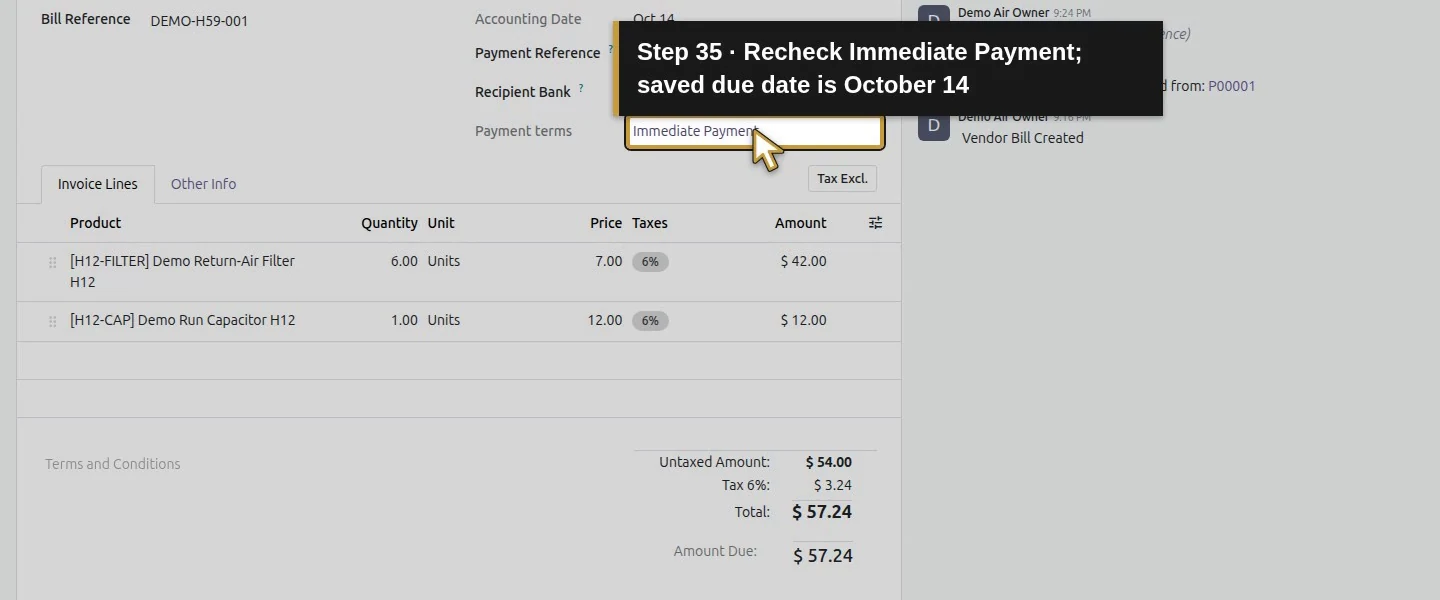The height and width of the screenshot is (600, 1440).
Task: Click the Total value $ 57.24
Action: point(822,512)
